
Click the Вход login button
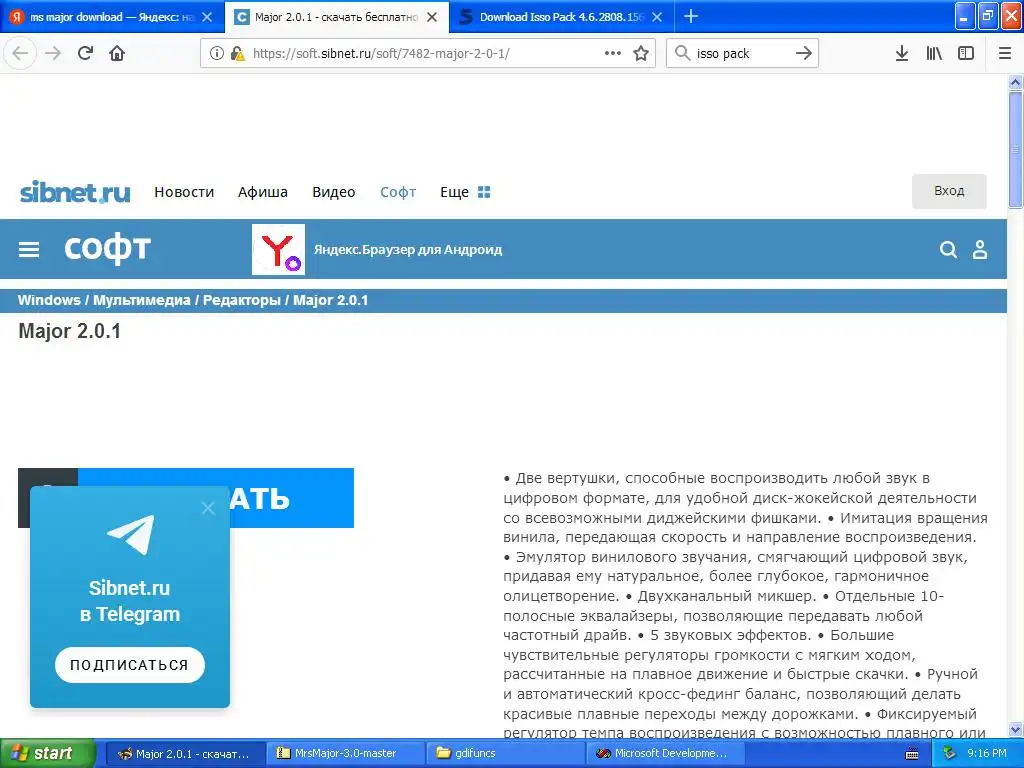pos(949,191)
